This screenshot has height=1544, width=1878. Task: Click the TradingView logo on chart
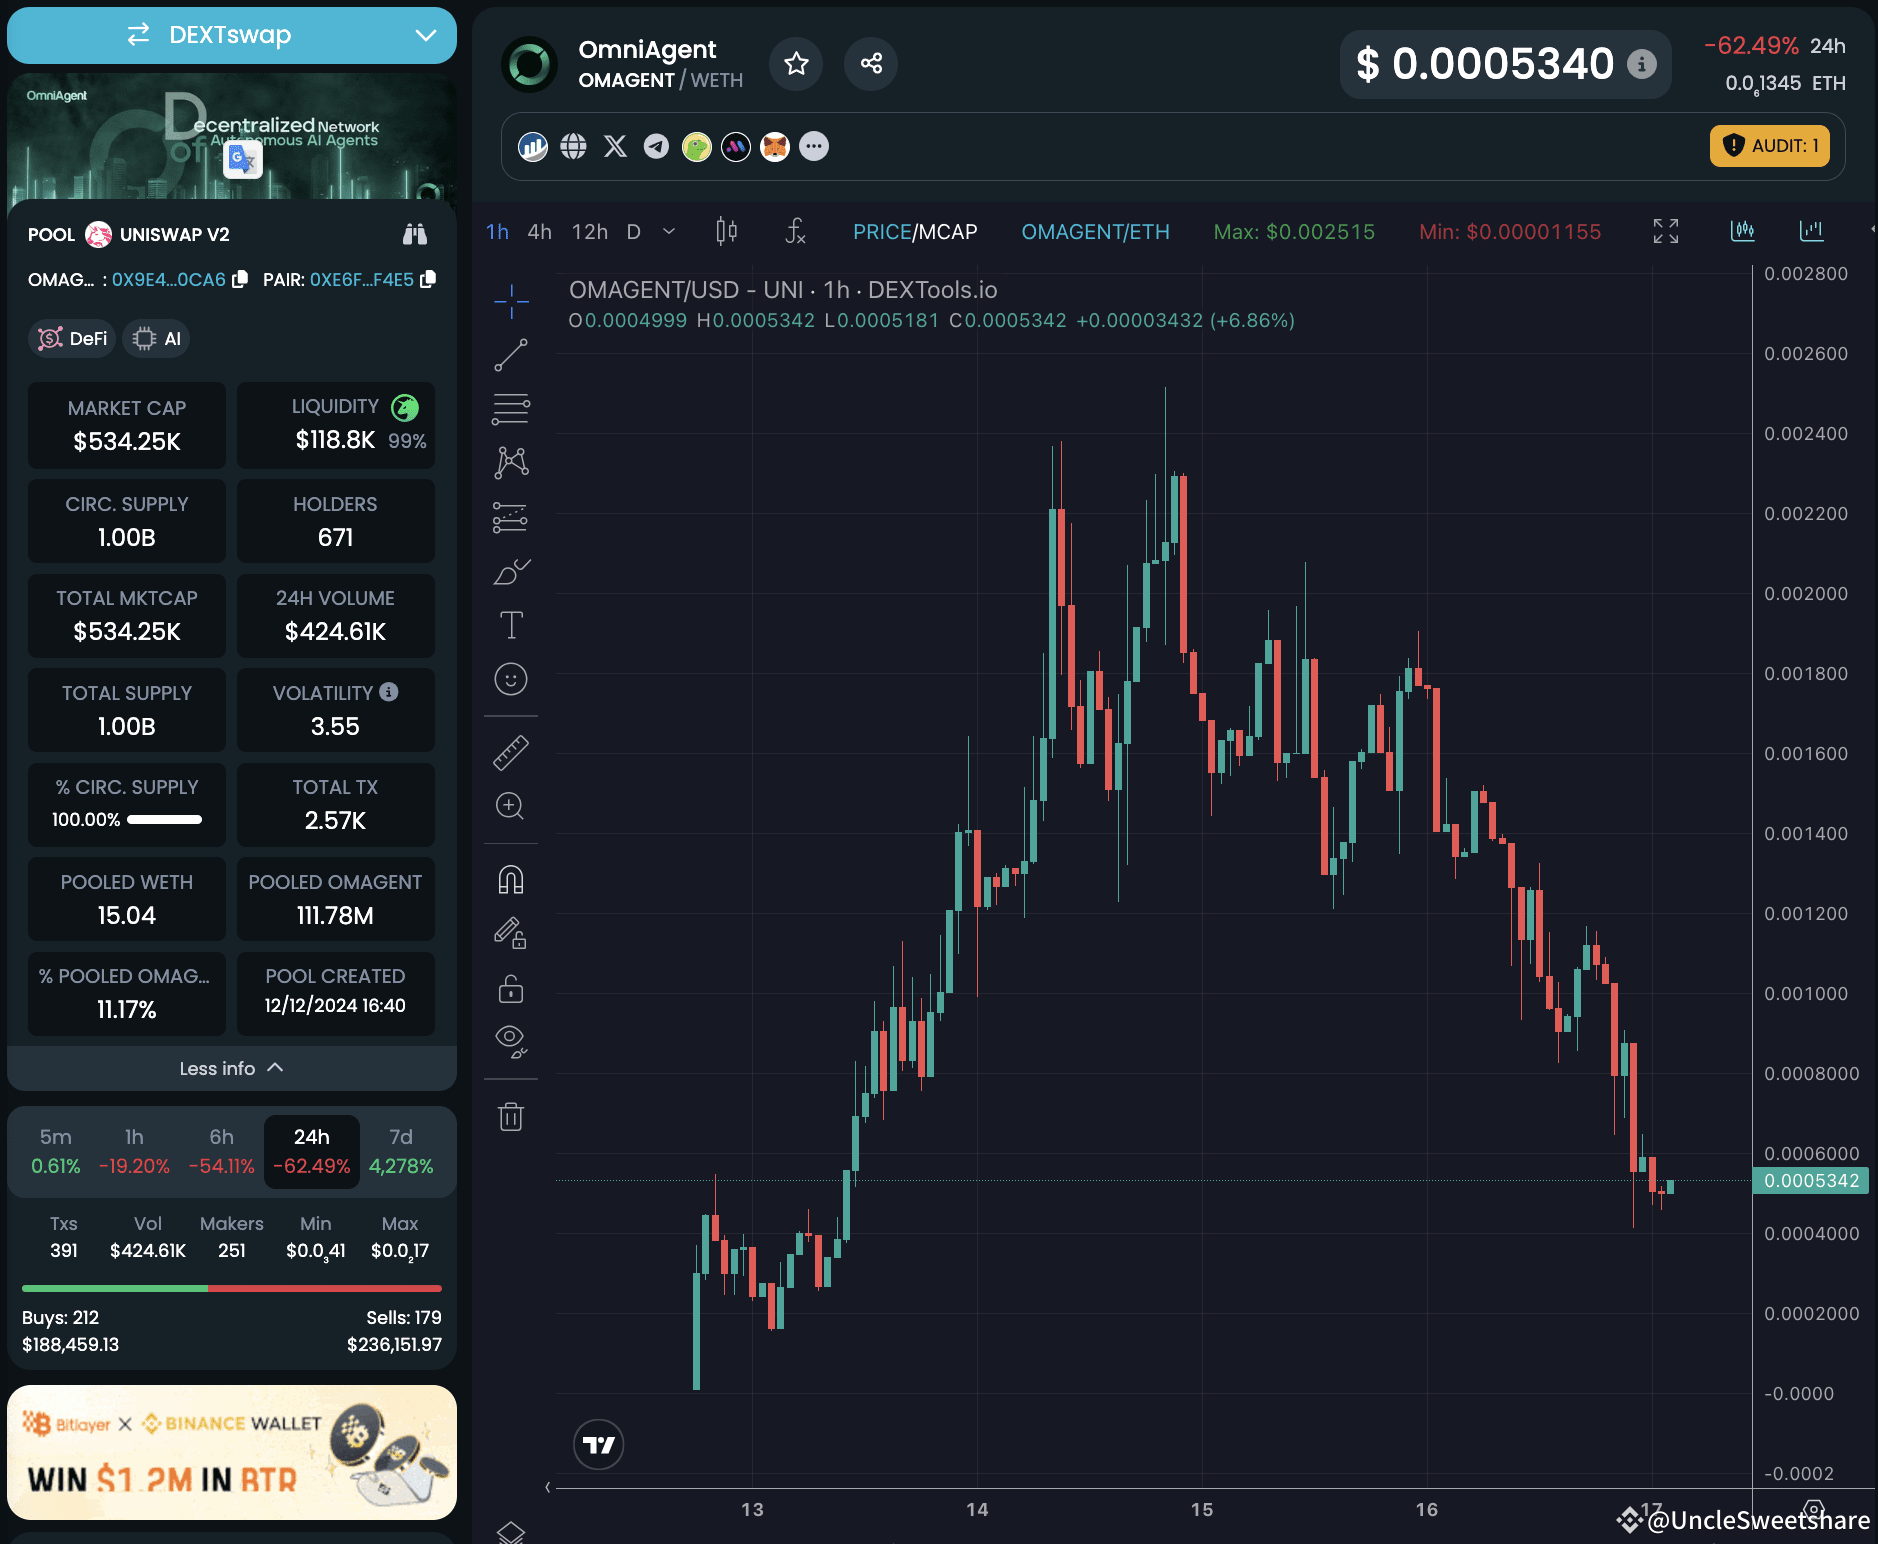pyautogui.click(x=599, y=1445)
